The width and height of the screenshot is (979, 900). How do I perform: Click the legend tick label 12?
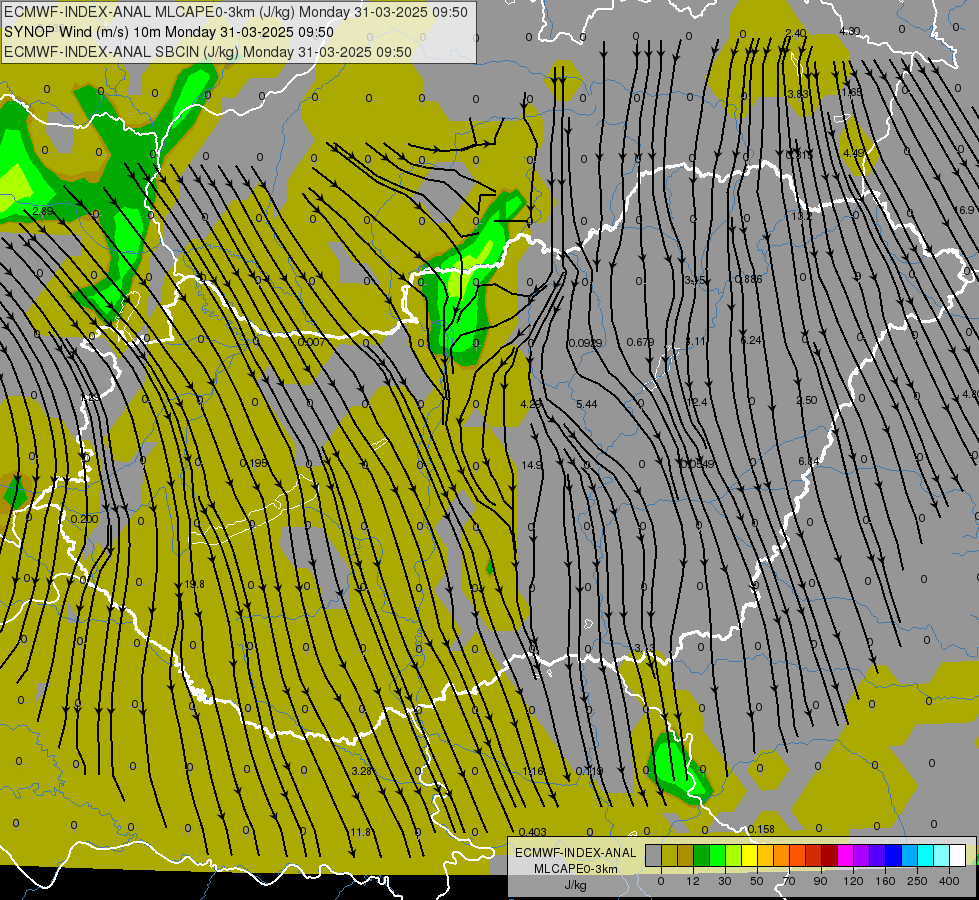coord(692,881)
